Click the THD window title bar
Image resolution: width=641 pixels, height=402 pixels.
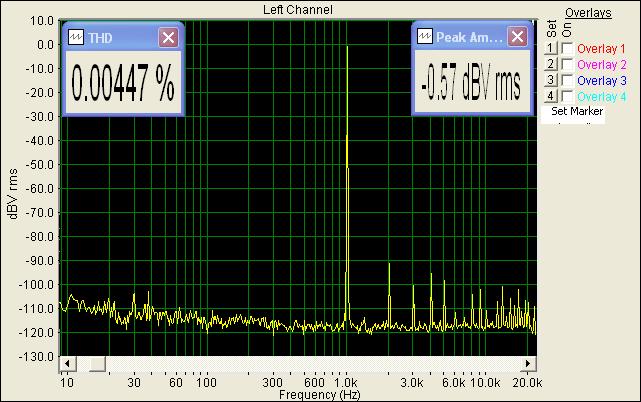[x=120, y=38]
